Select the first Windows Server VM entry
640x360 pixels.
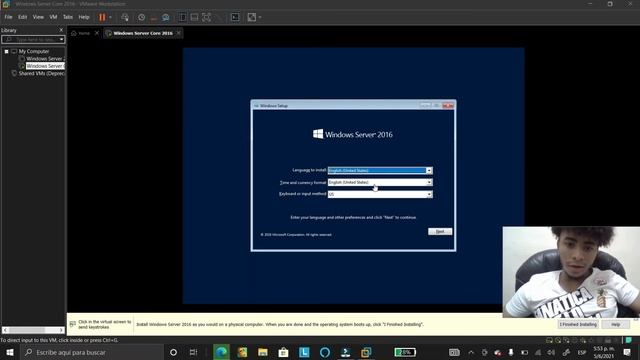point(45,59)
